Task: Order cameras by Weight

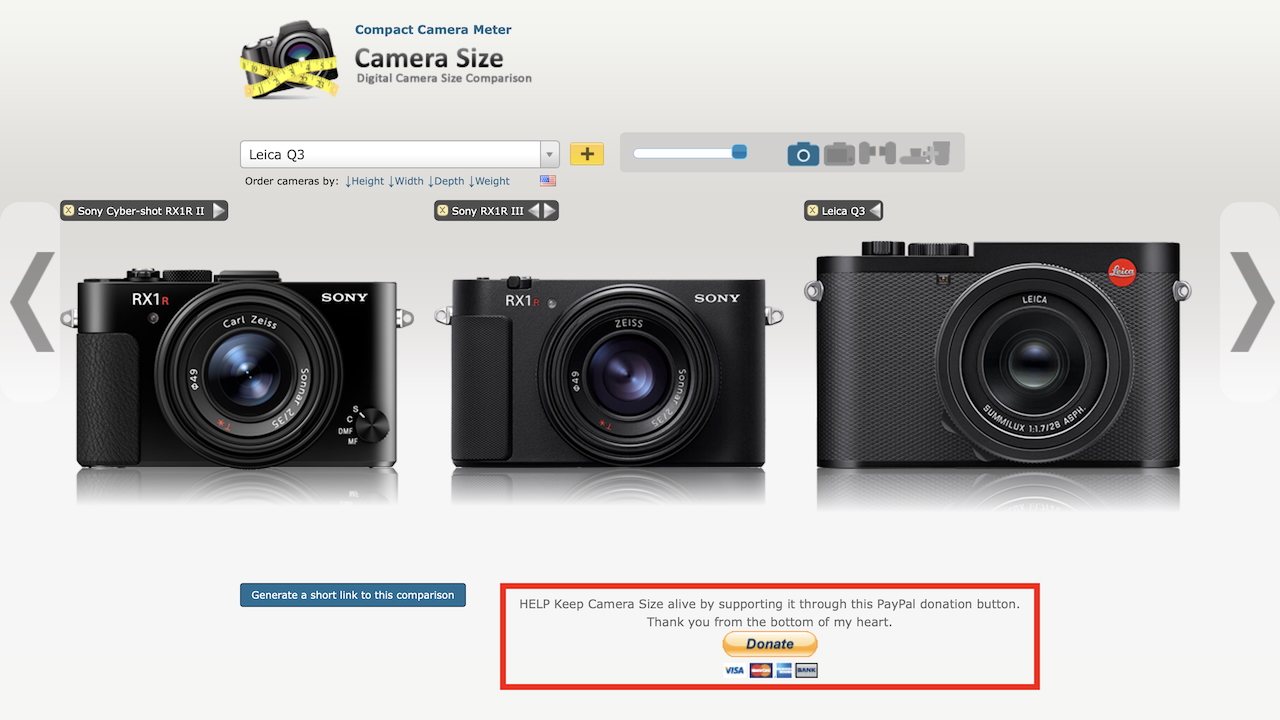Action: click(489, 181)
